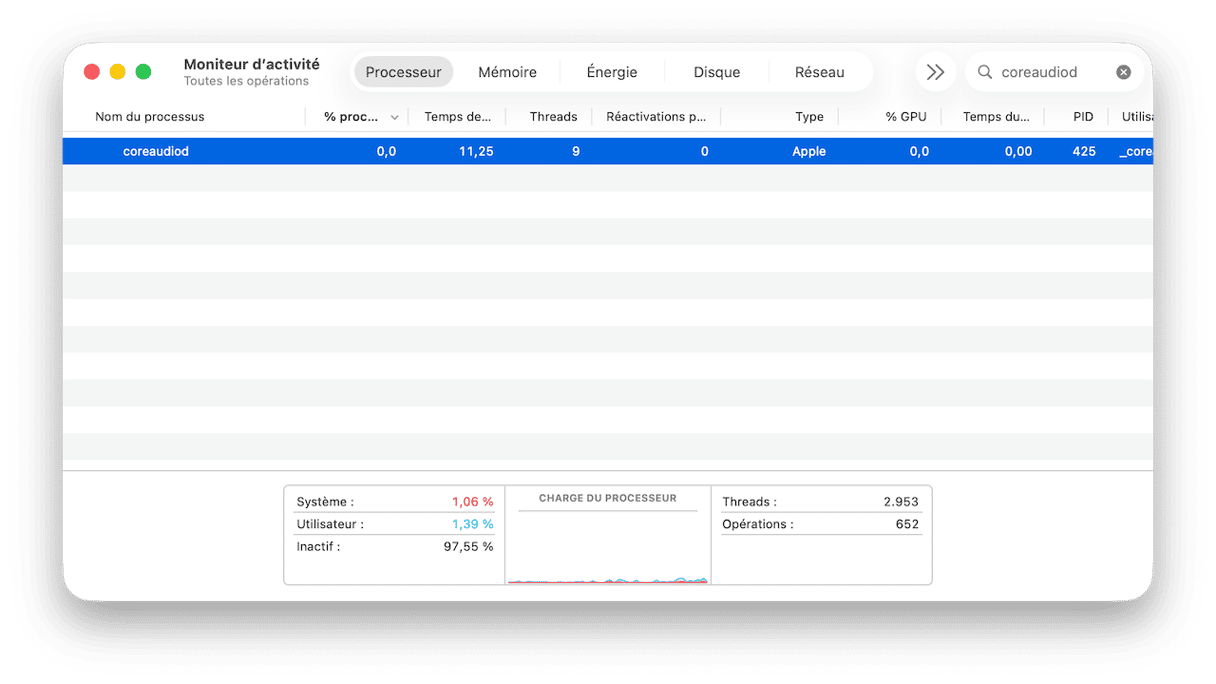Click the green full-screen window button

click(143, 72)
